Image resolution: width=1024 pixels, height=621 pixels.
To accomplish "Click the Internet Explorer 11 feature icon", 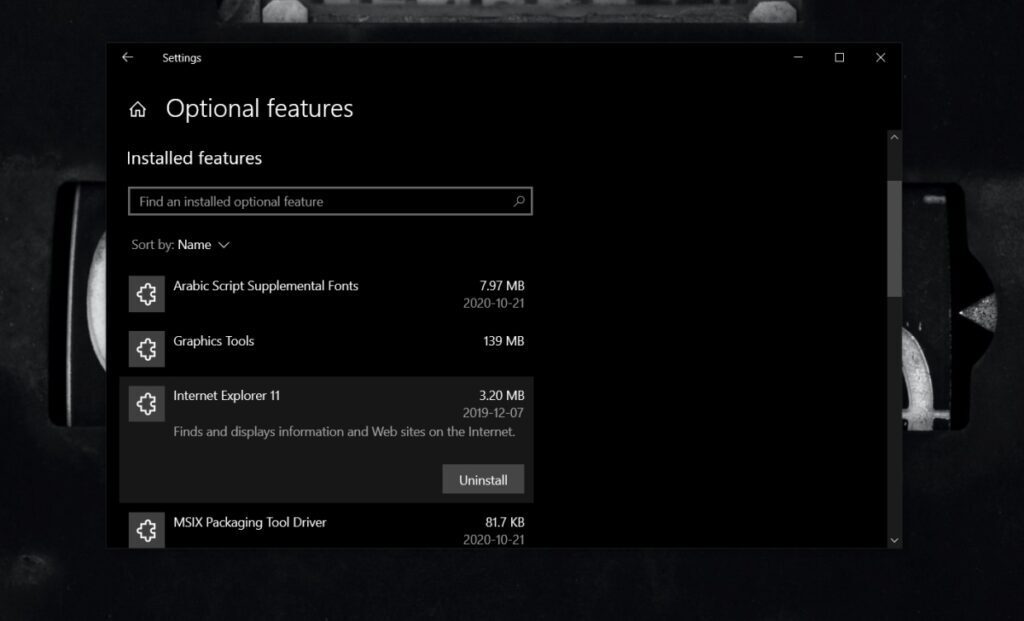I will 146,403.
